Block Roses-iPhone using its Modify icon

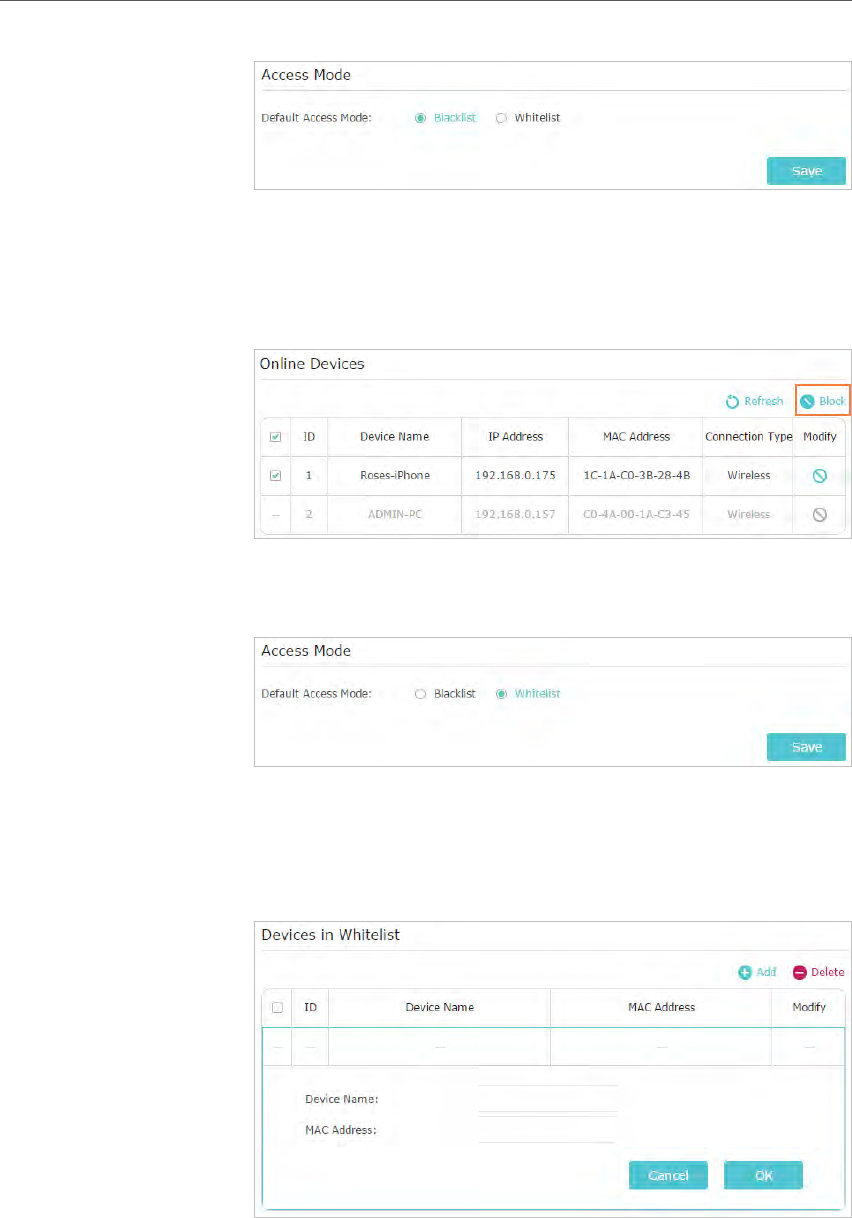819,475
